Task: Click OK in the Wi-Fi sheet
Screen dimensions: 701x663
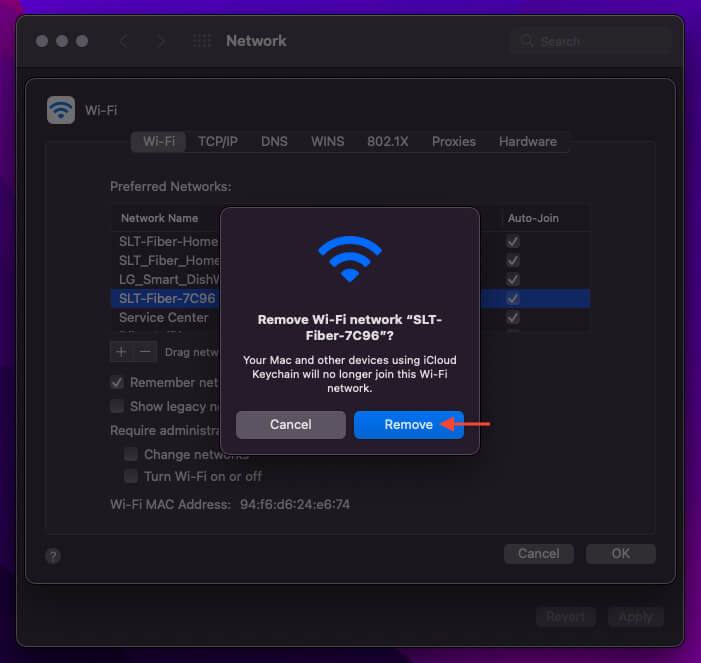Action: (621, 554)
